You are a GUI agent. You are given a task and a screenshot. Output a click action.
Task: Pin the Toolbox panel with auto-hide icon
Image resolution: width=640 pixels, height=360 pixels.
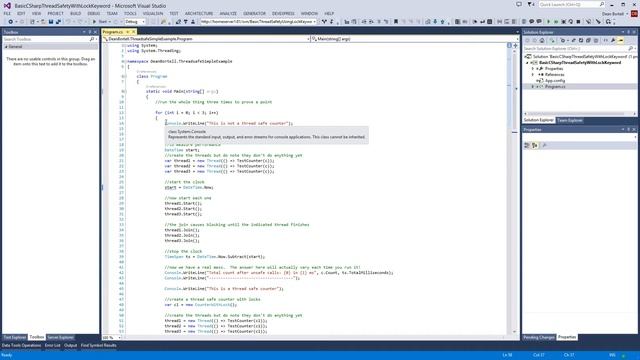(x=90, y=32)
